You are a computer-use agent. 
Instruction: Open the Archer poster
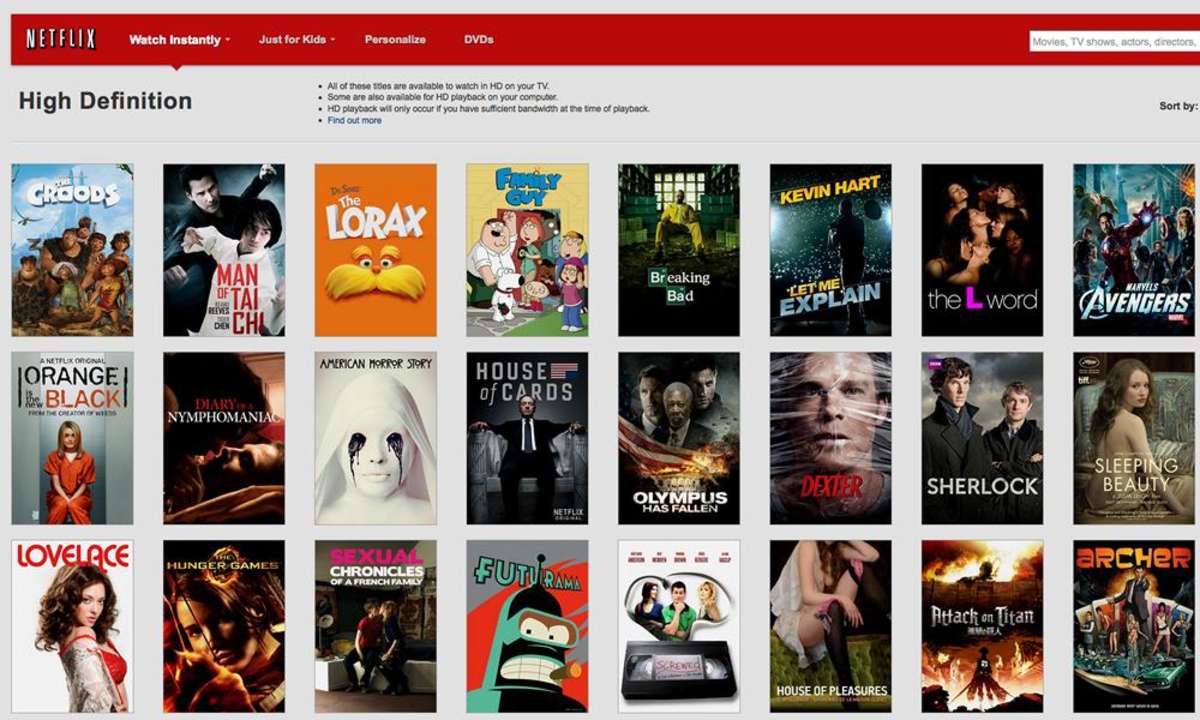point(1134,626)
